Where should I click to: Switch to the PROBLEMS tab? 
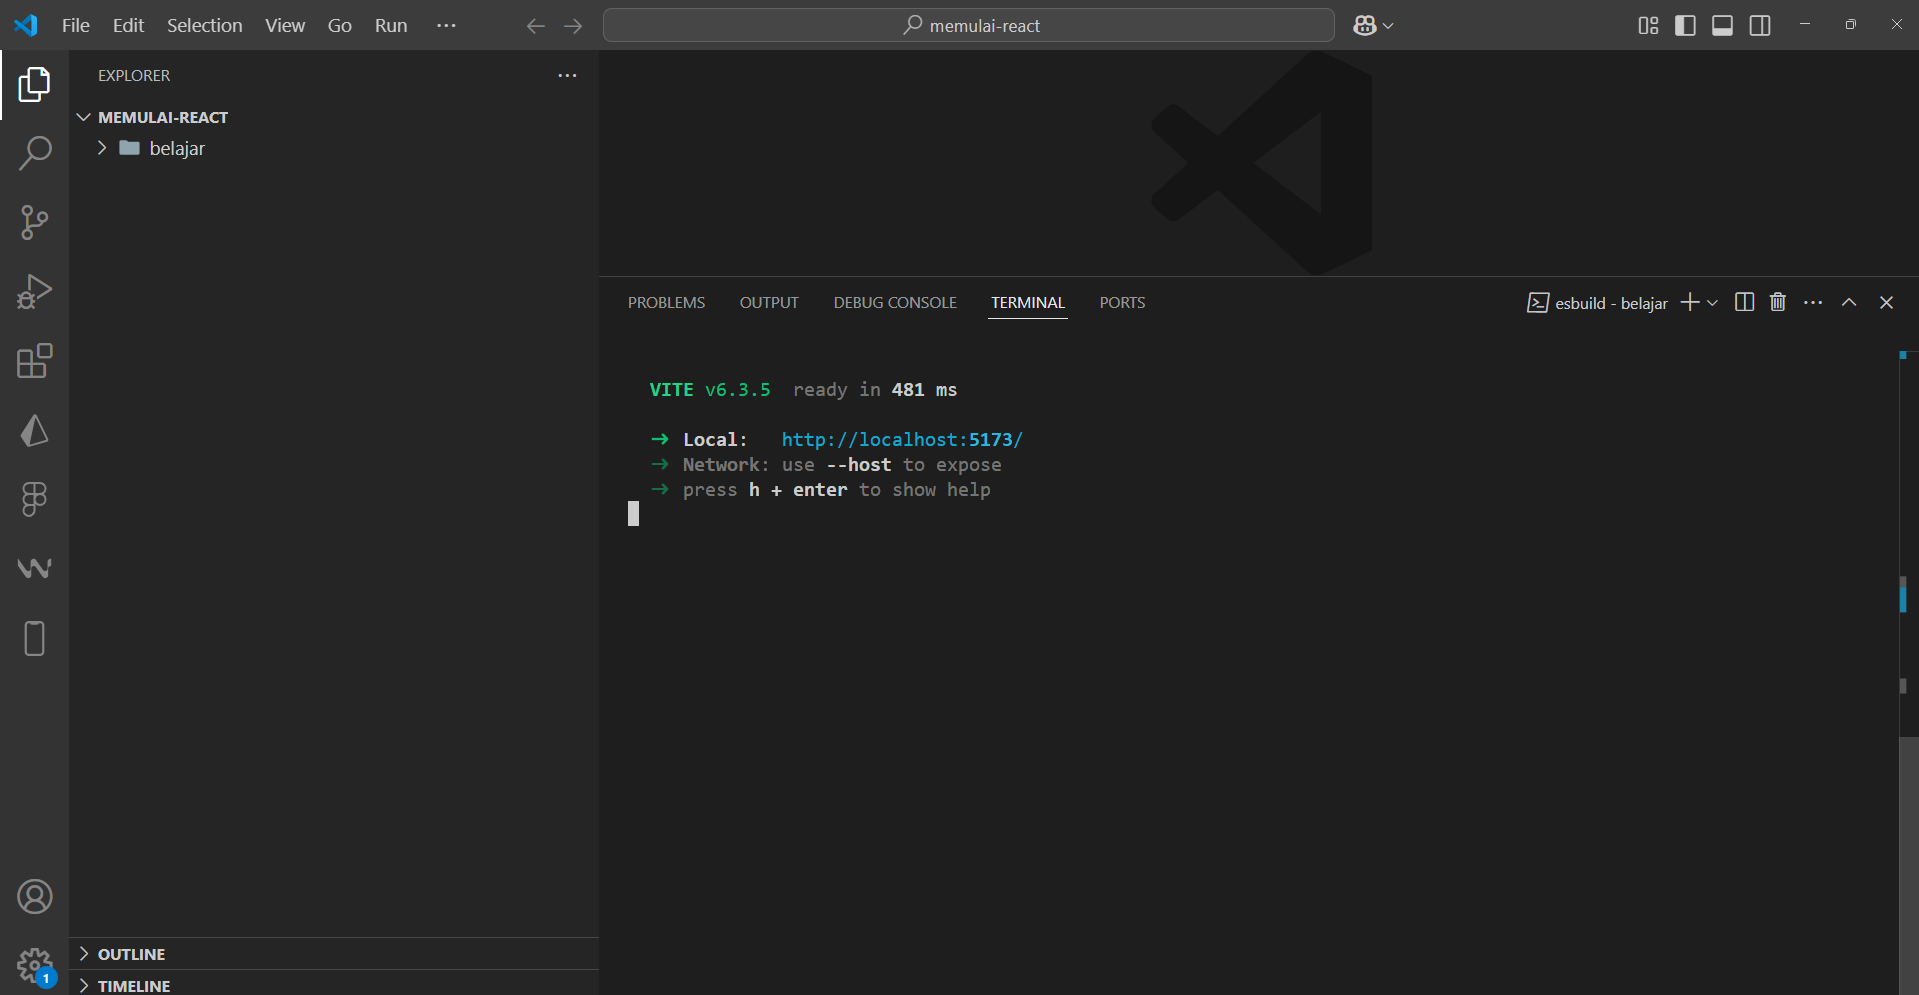(x=666, y=303)
